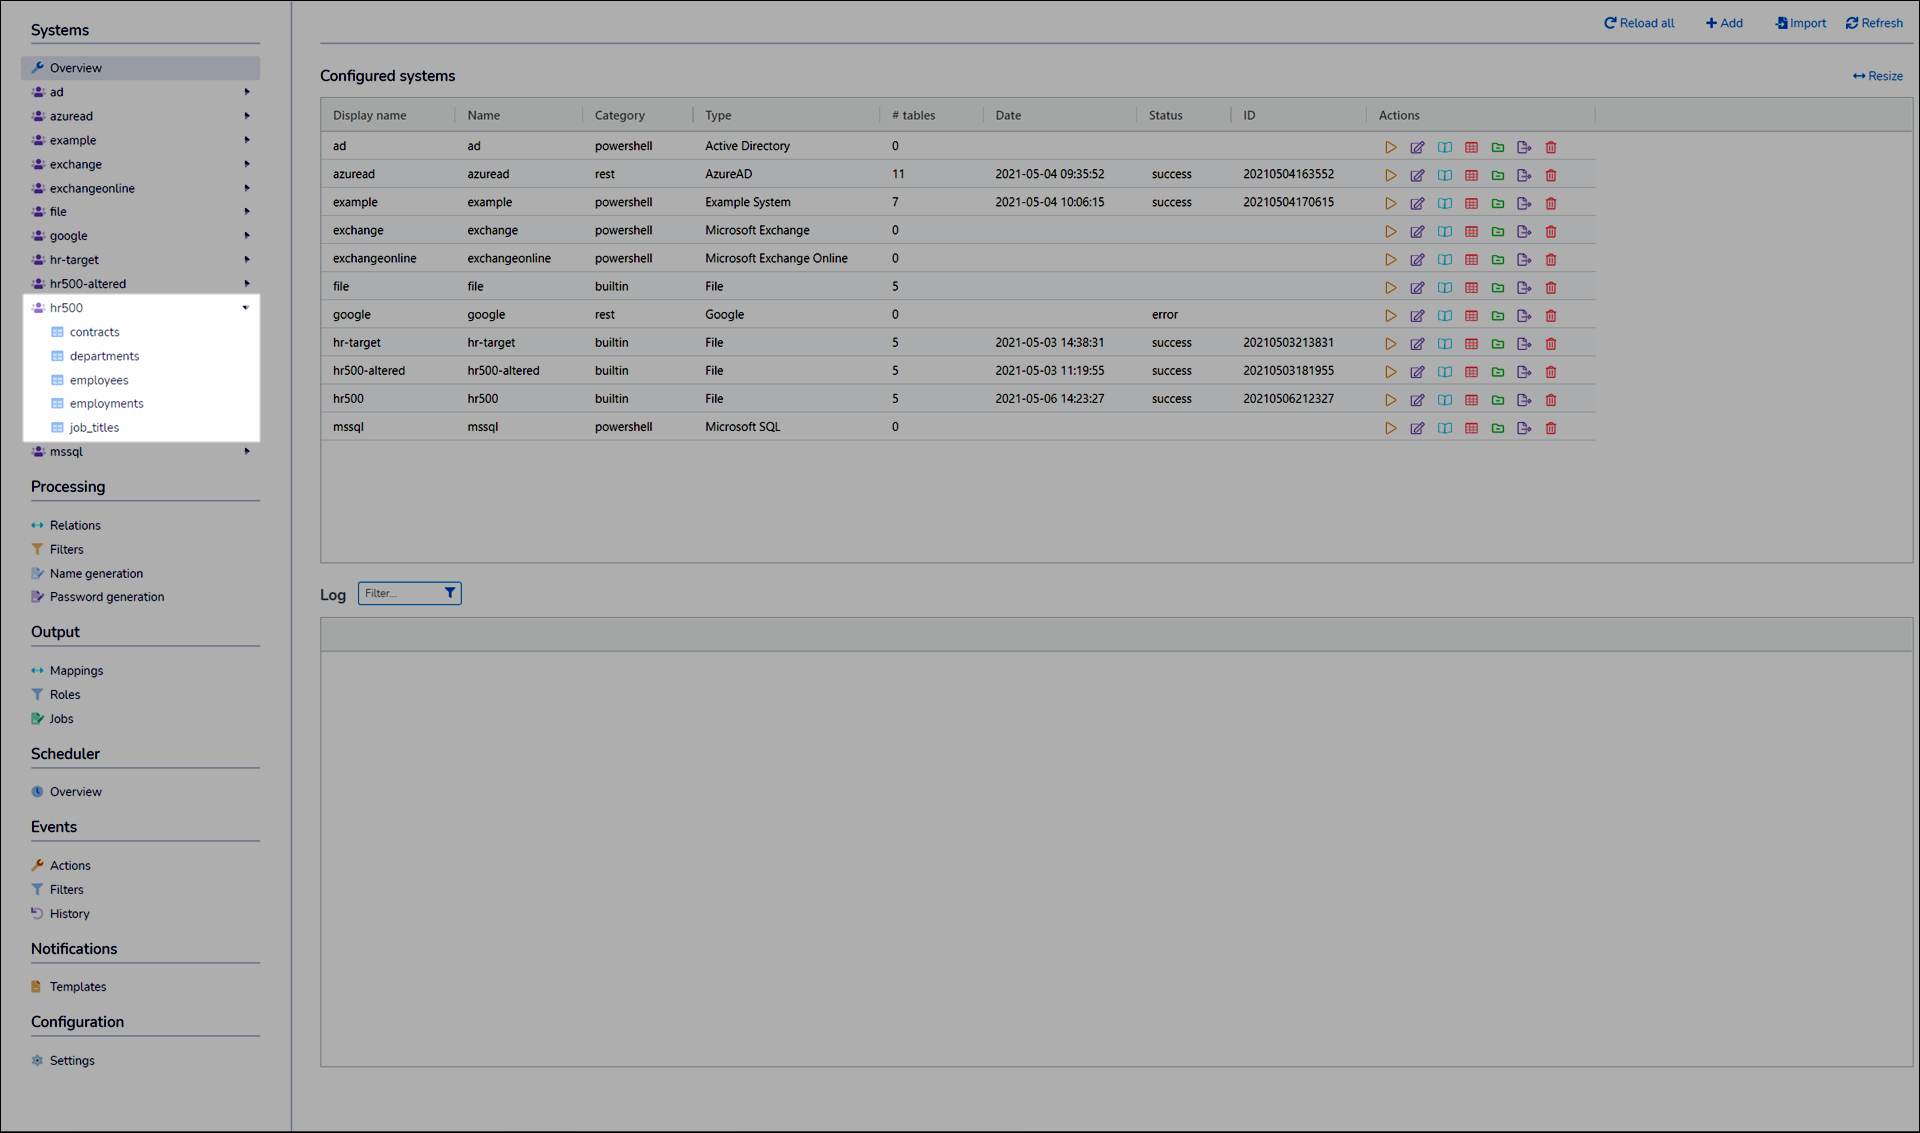Expand the hr500-altered system entry
The width and height of the screenshot is (1920, 1133).
pos(246,283)
